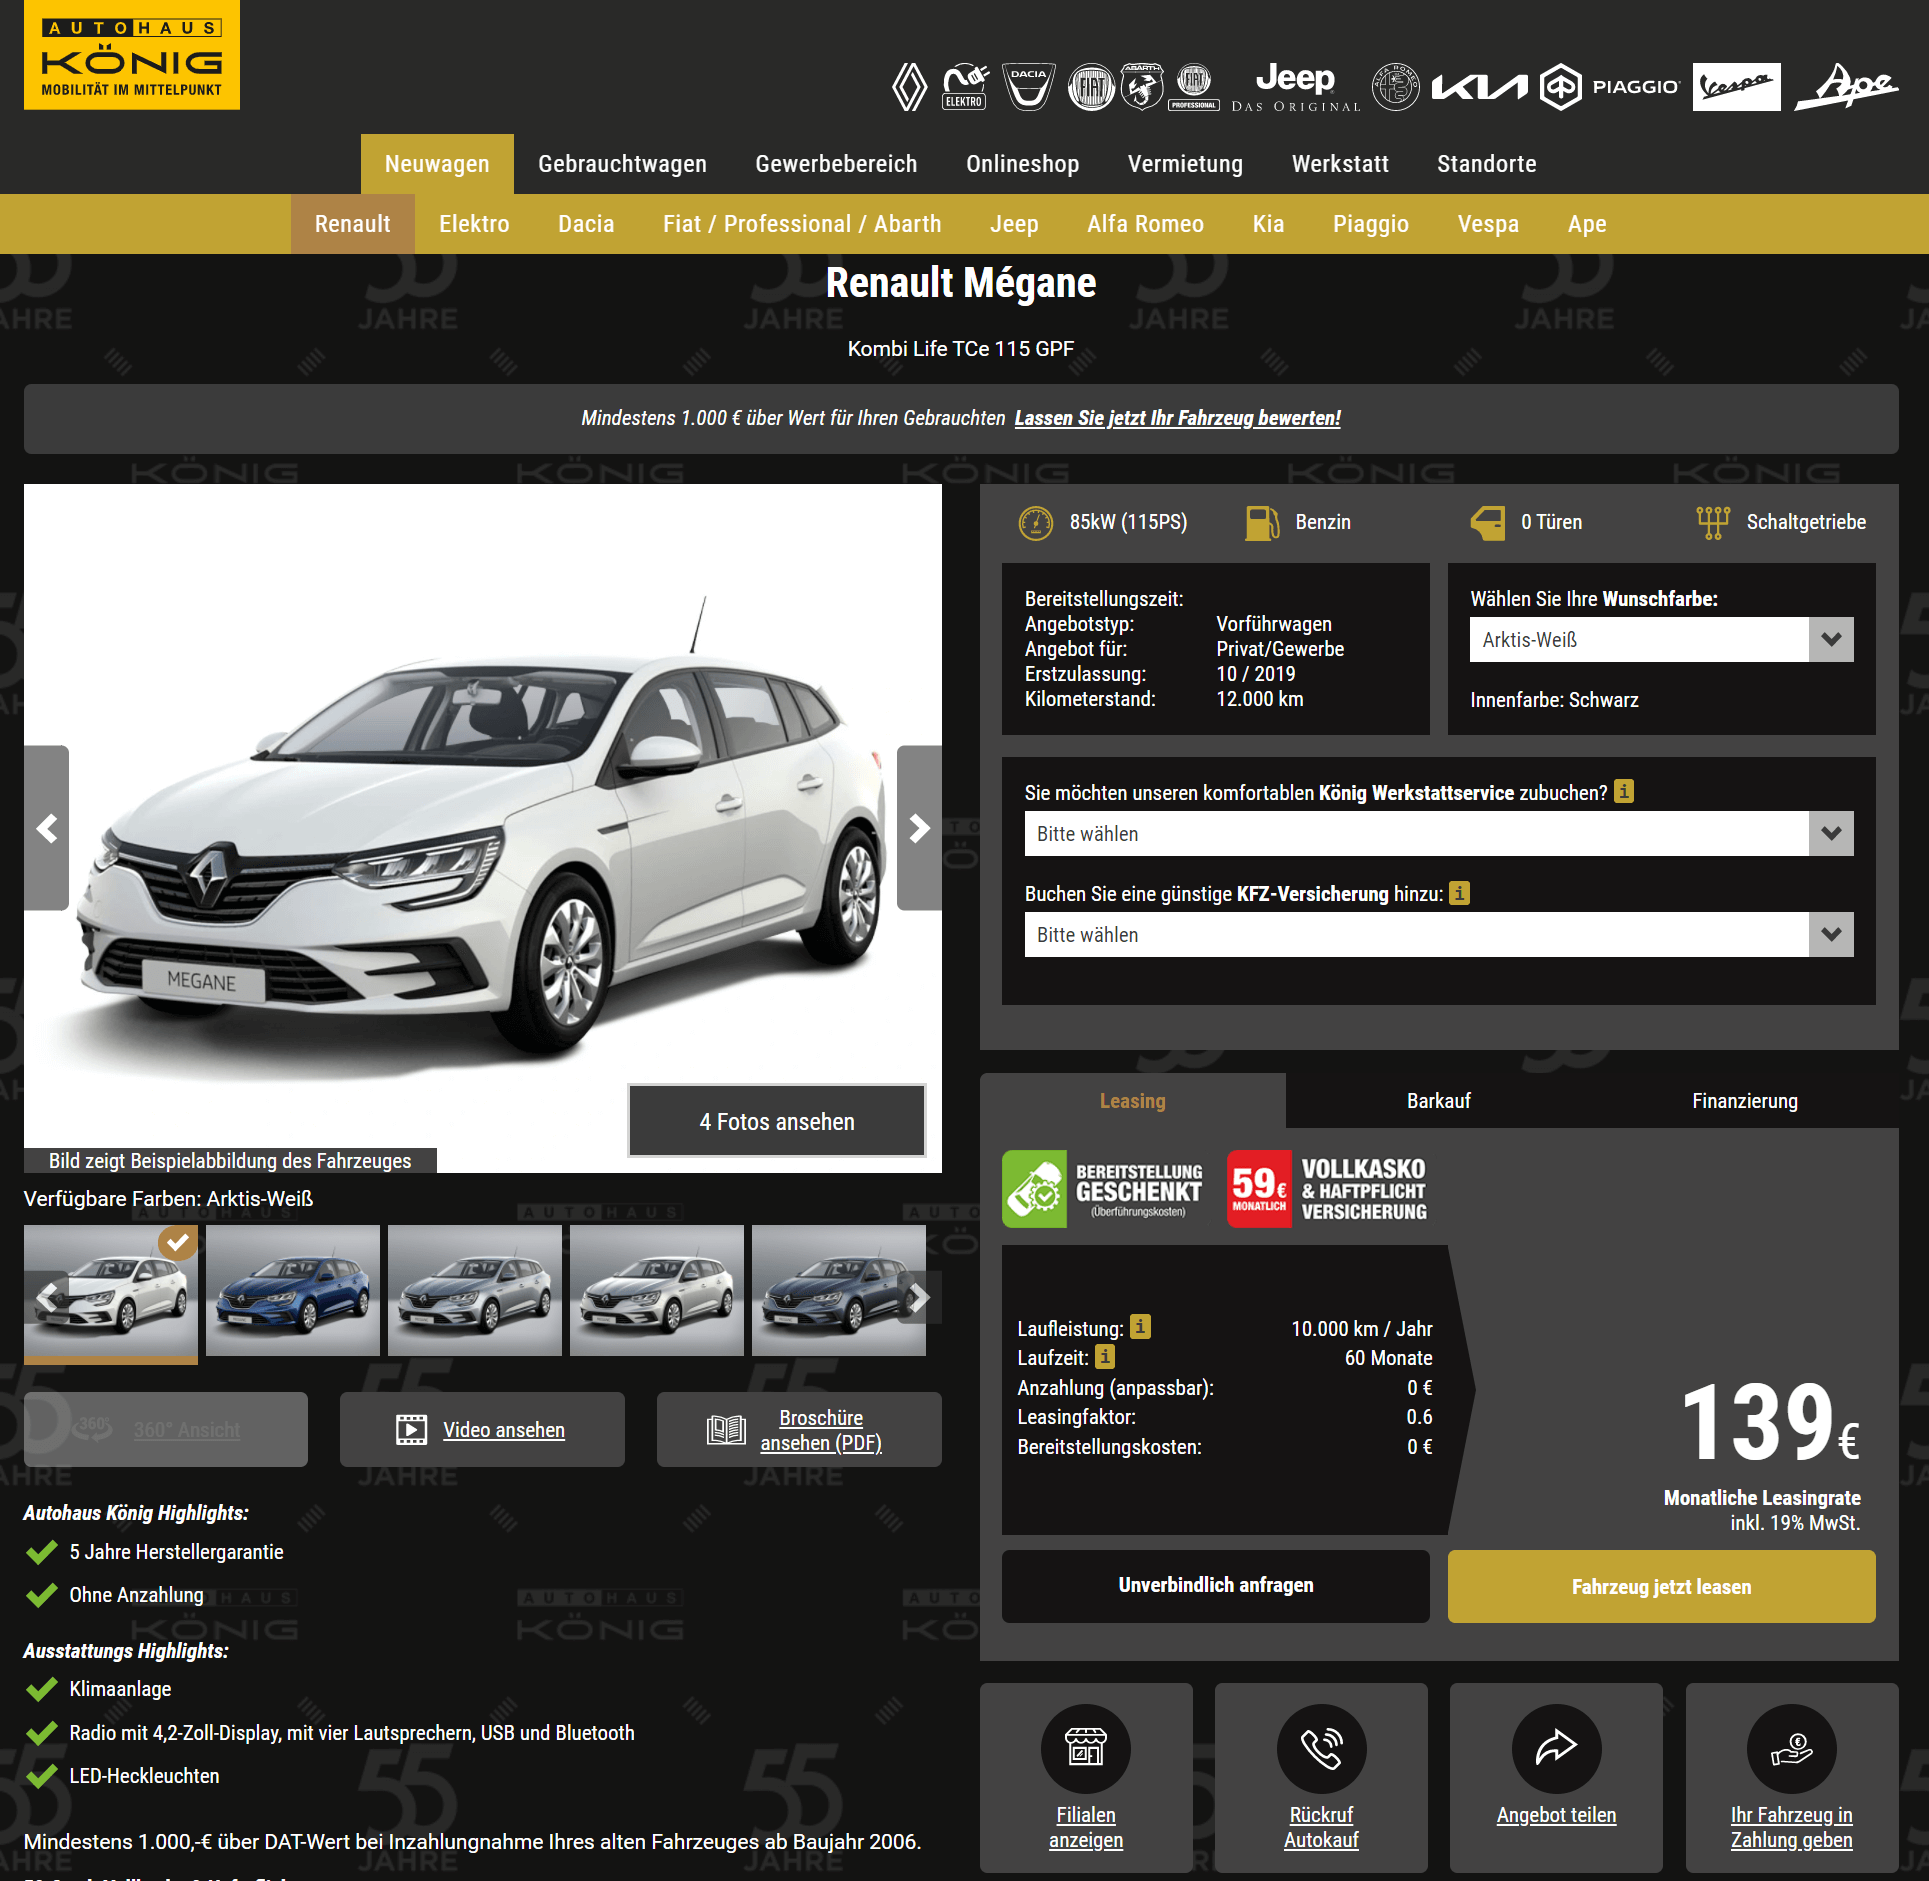Image resolution: width=1929 pixels, height=1881 pixels.
Task: Select the Dacia submenu item
Action: (x=586, y=224)
